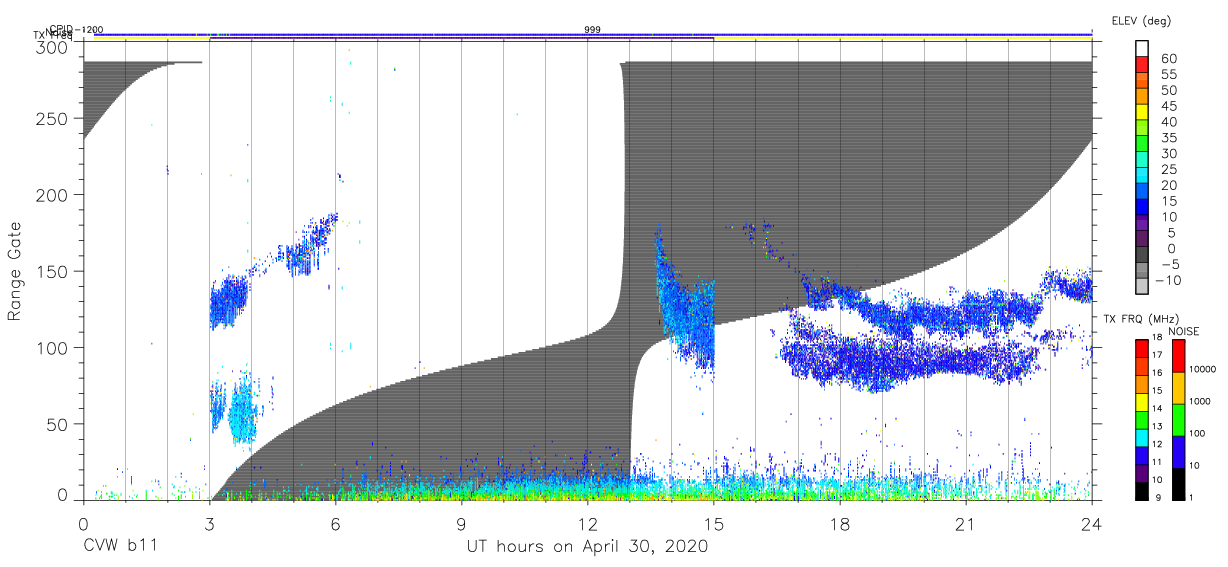The width and height of the screenshot is (1228, 567).
Task: Click the '9' tick label on the time axis
Action: pos(461,523)
